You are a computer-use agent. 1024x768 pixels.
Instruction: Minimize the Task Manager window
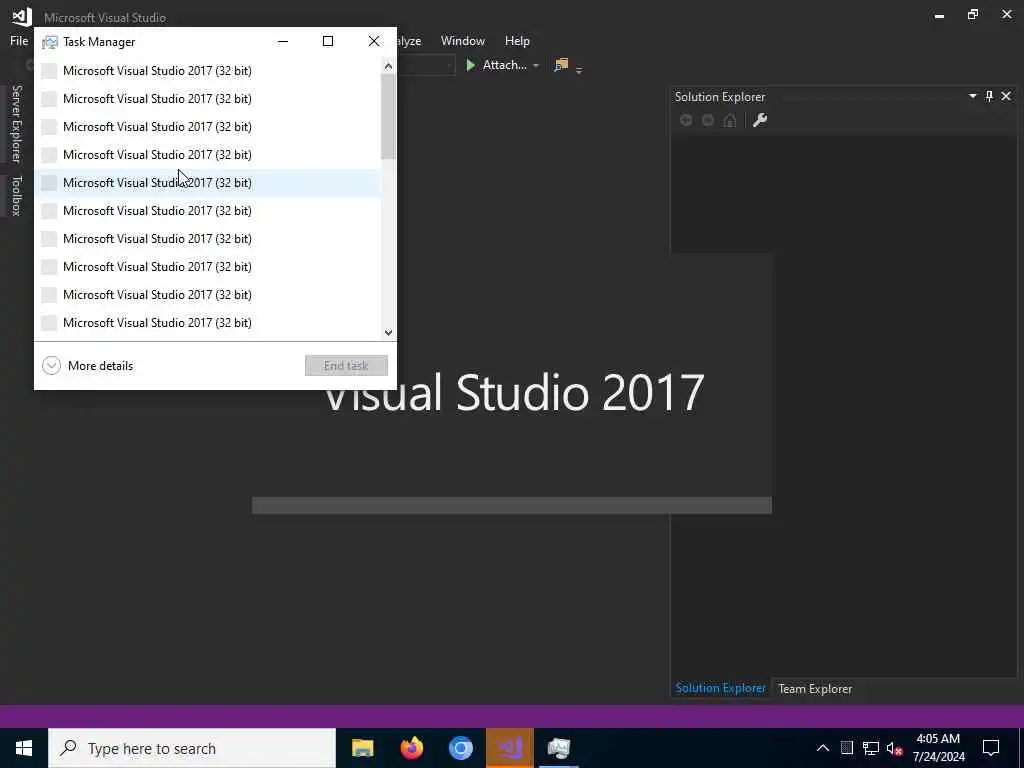pos(283,41)
